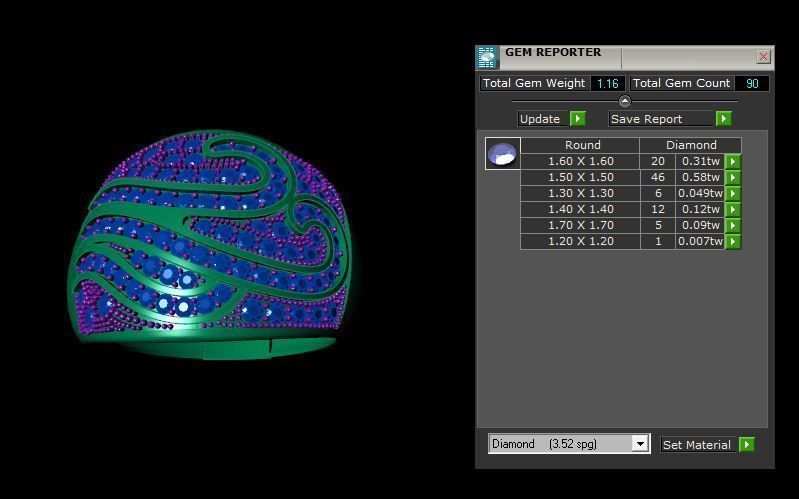This screenshot has height=499, width=799.
Task: Click green arrow for 1.50 X 1.50 row
Action: (733, 177)
